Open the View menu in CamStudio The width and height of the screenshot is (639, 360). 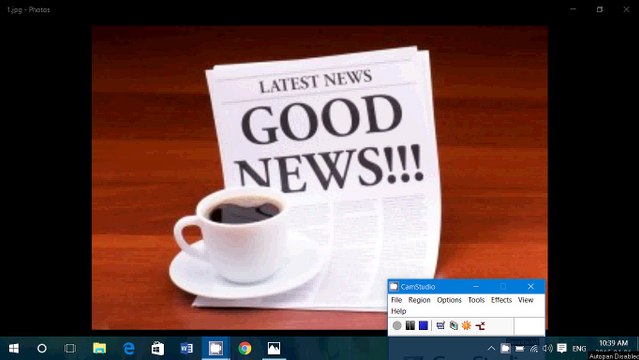tap(526, 300)
